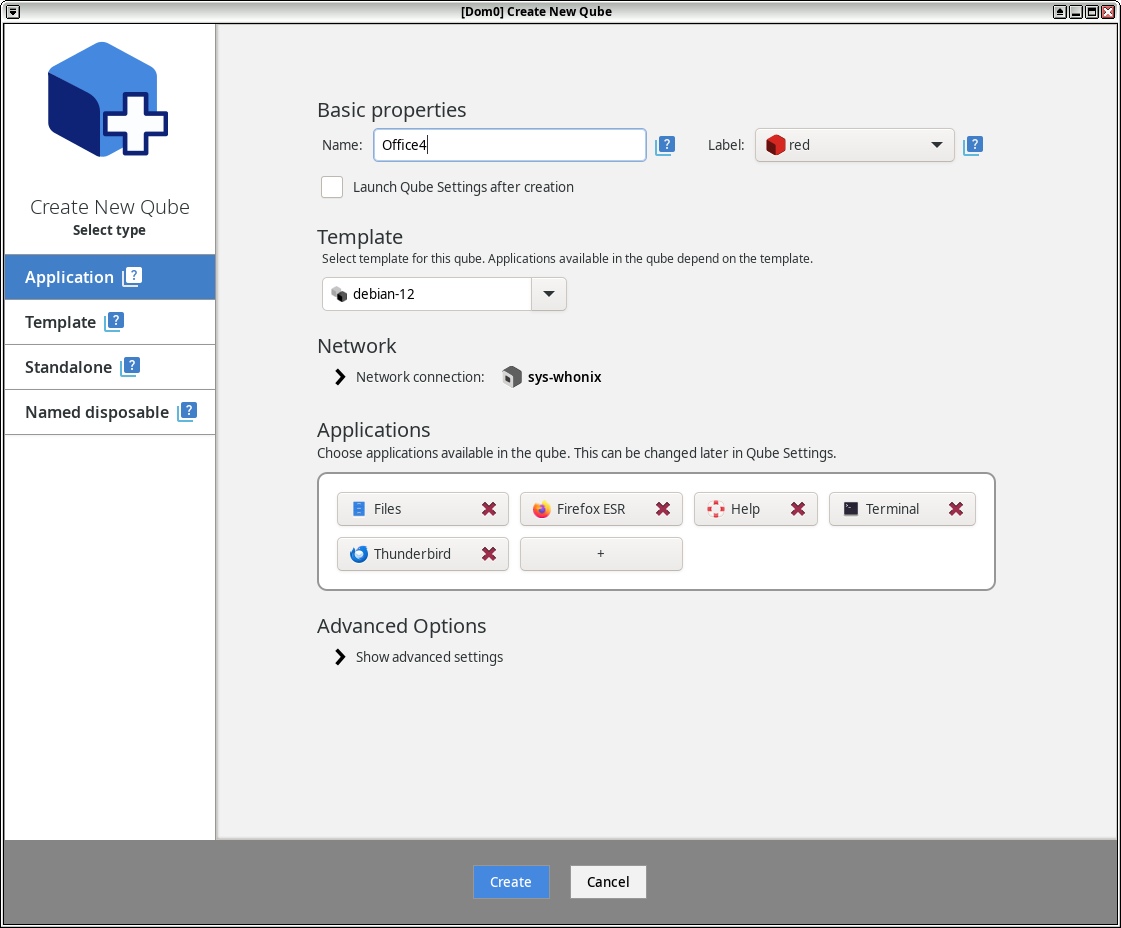Select Application qube type
The width and height of the screenshot is (1121, 928).
pos(110,277)
